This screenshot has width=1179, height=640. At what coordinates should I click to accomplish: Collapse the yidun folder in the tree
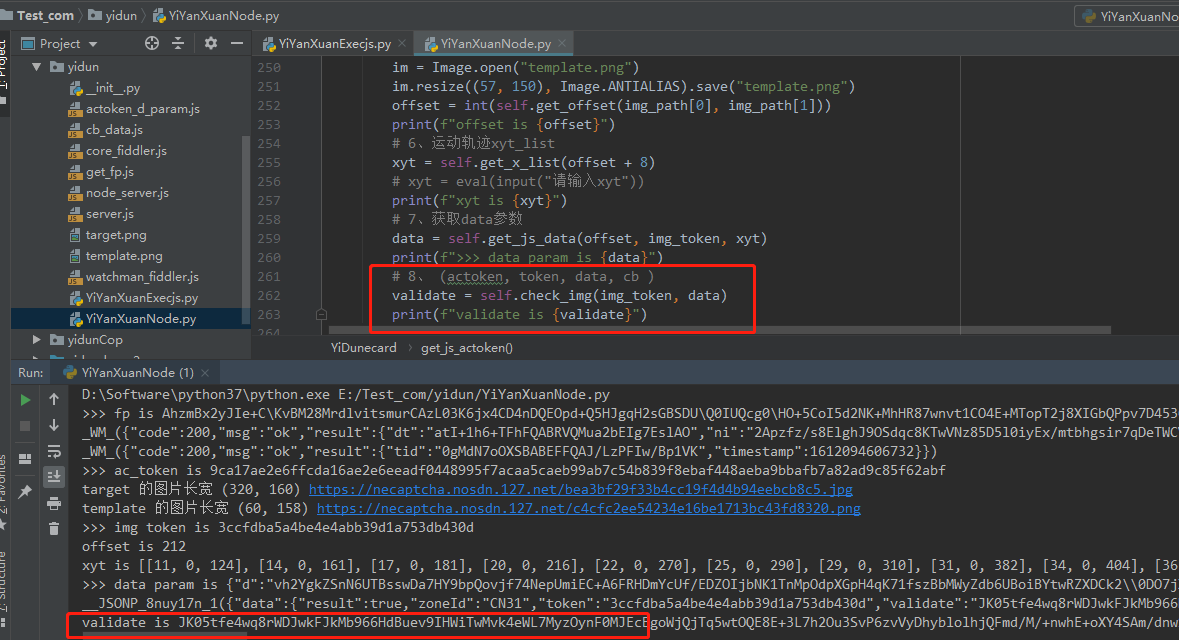click(36, 67)
